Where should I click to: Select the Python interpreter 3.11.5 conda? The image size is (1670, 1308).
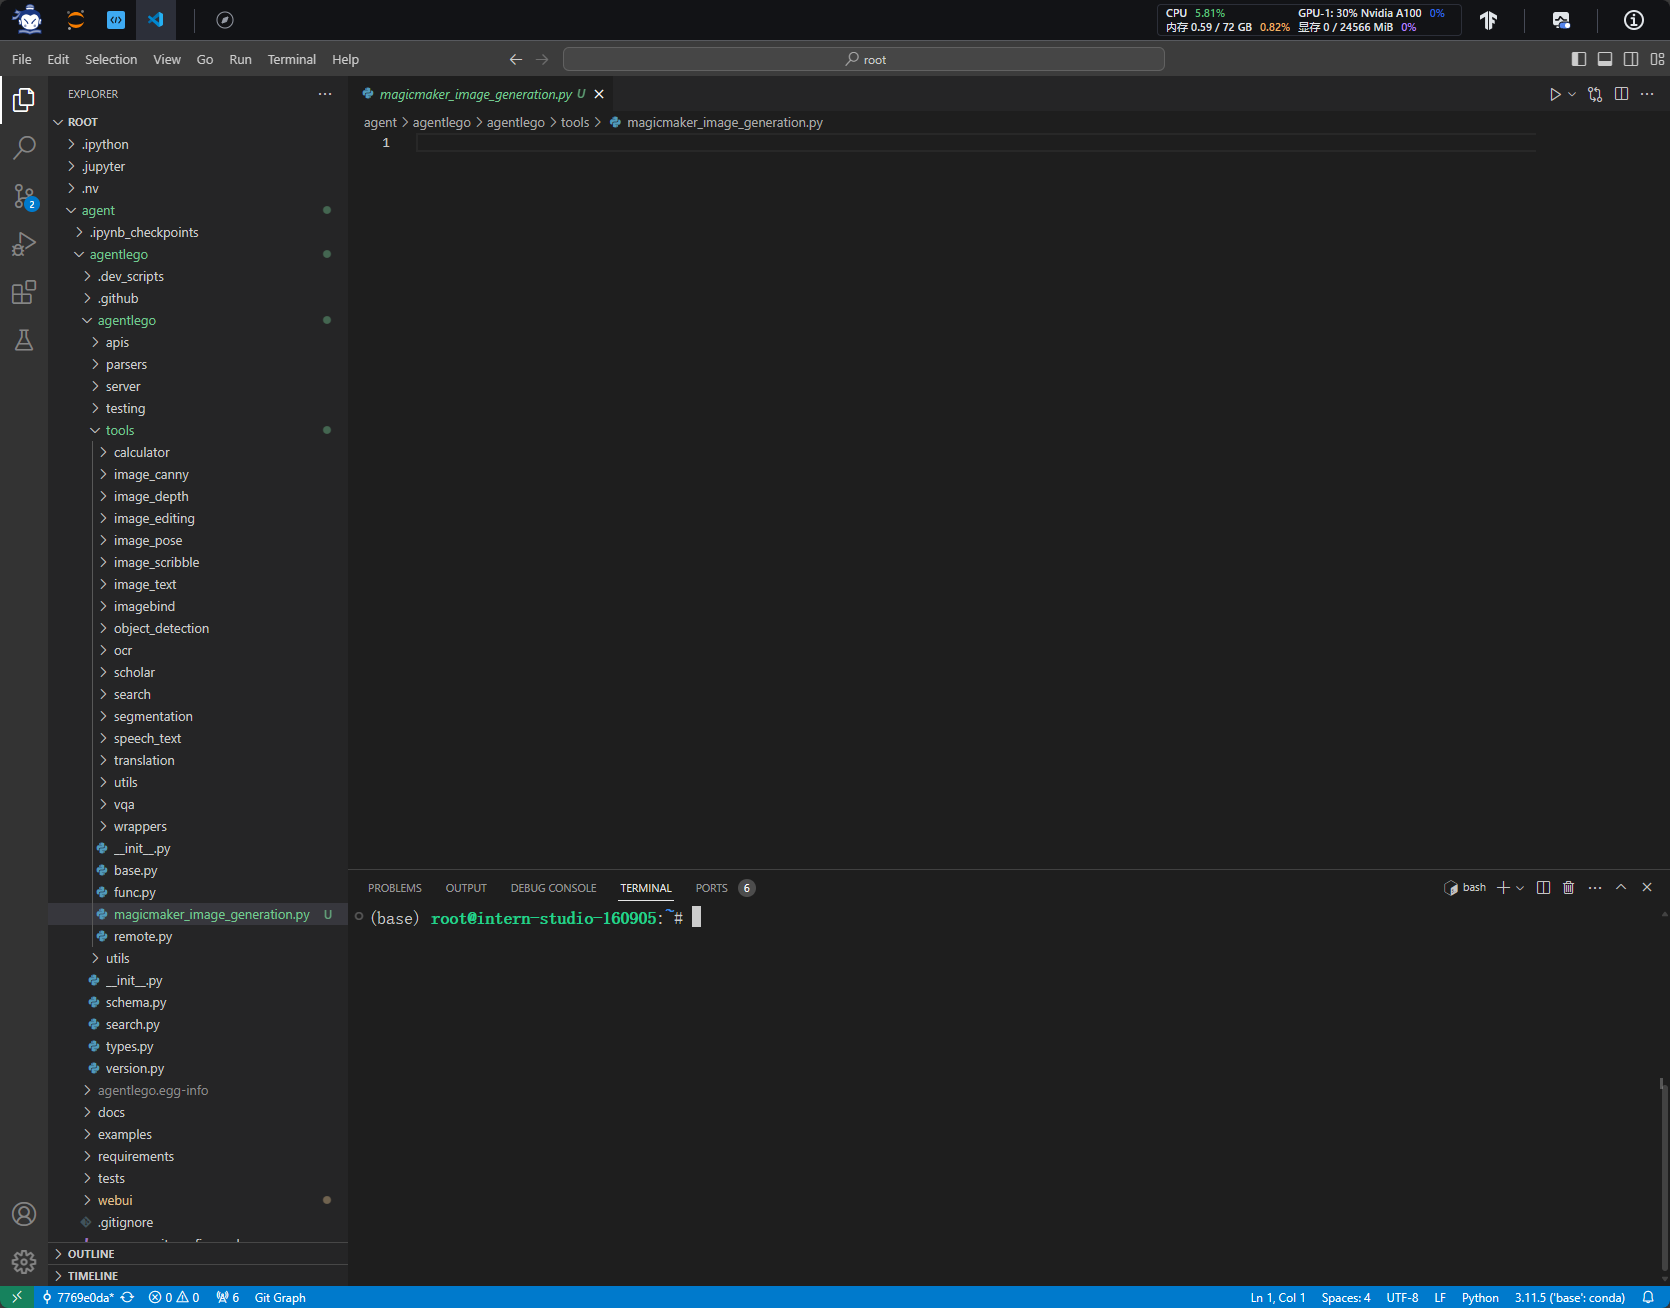pos(1570,1298)
